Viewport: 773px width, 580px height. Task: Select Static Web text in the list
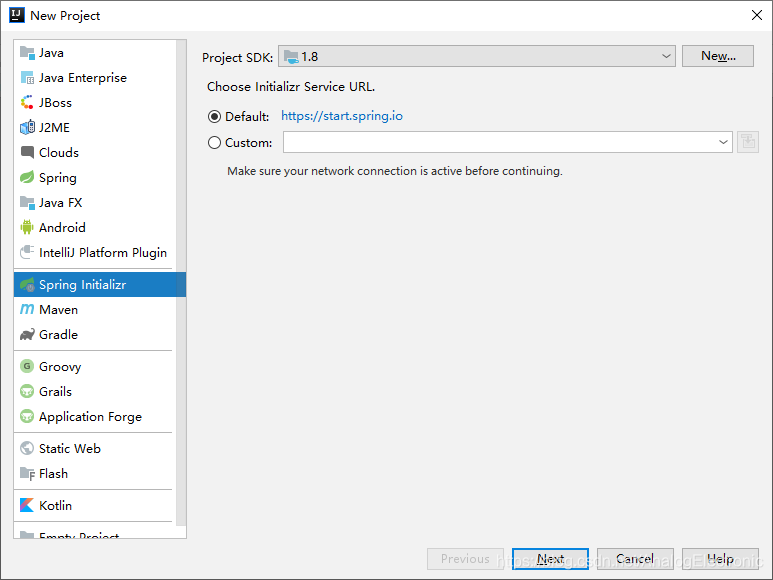pos(70,448)
